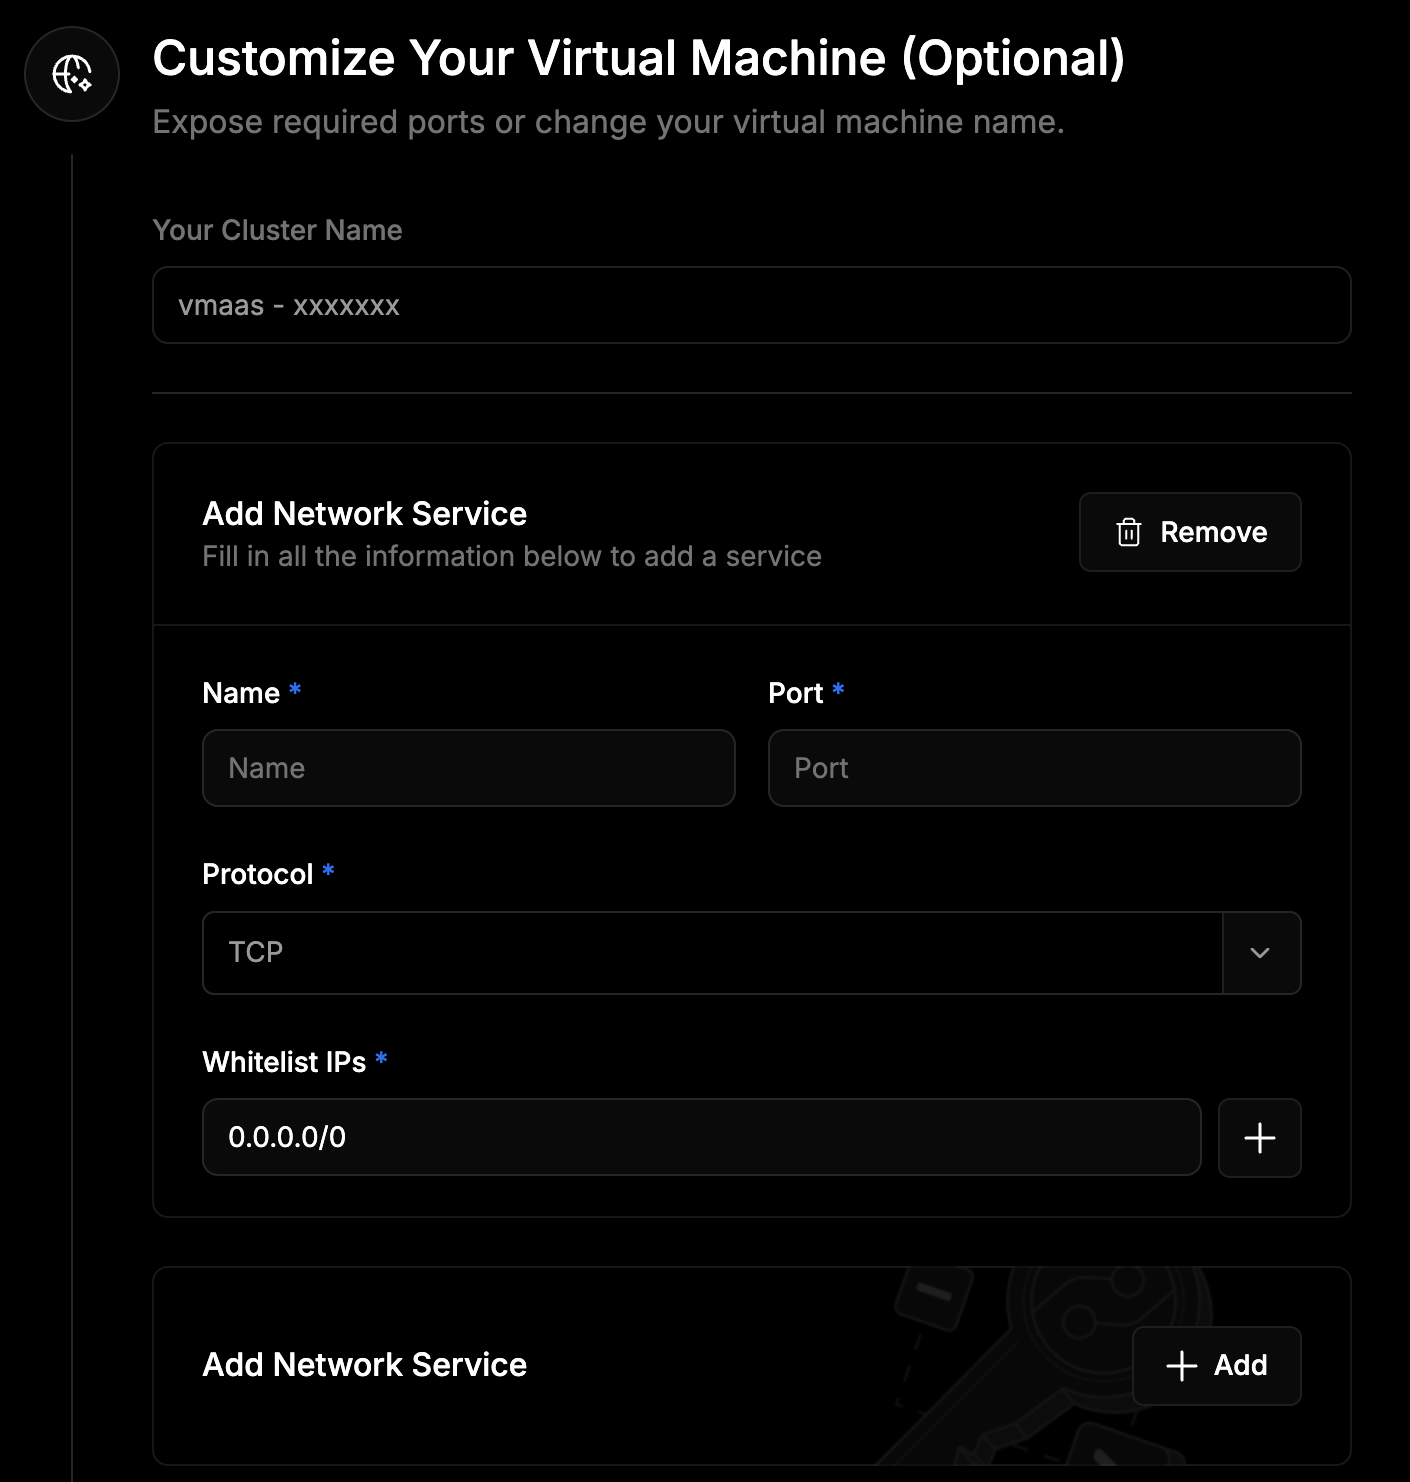
Task: Edit the 0.0.0.0/0 whitelist entry
Action: [701, 1137]
